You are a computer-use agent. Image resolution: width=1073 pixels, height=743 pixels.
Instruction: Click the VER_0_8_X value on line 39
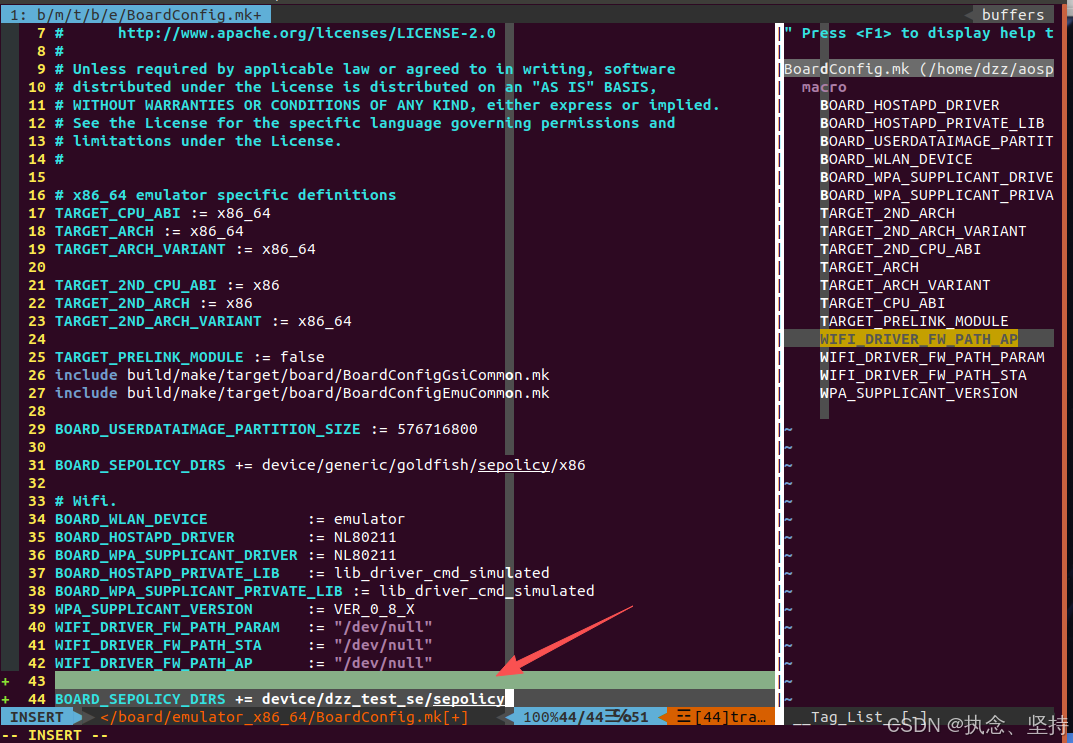coord(374,609)
